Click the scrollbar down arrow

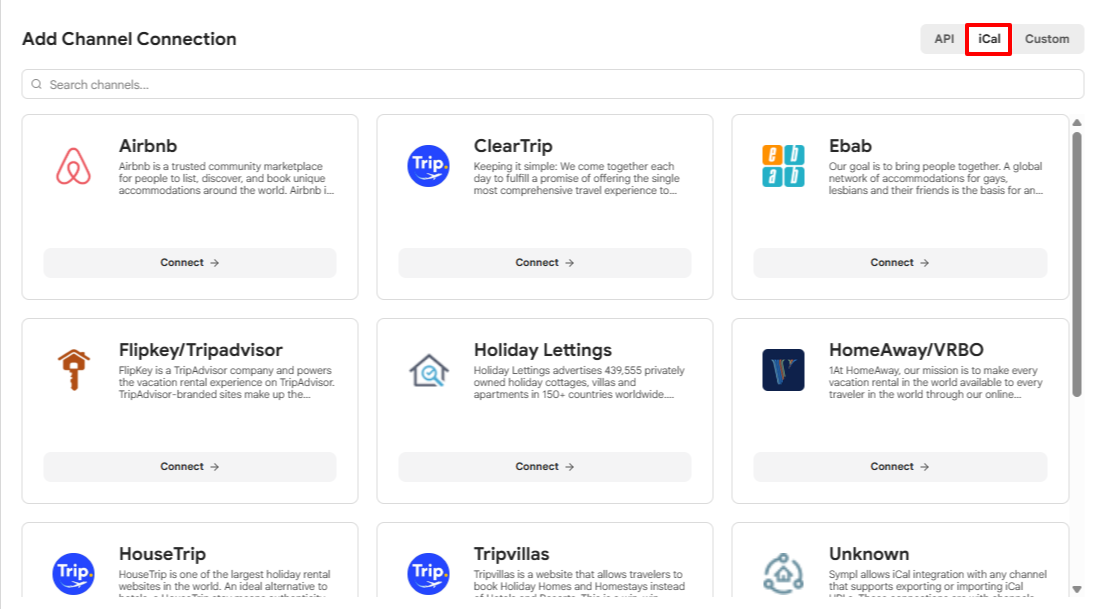coord(1077,589)
